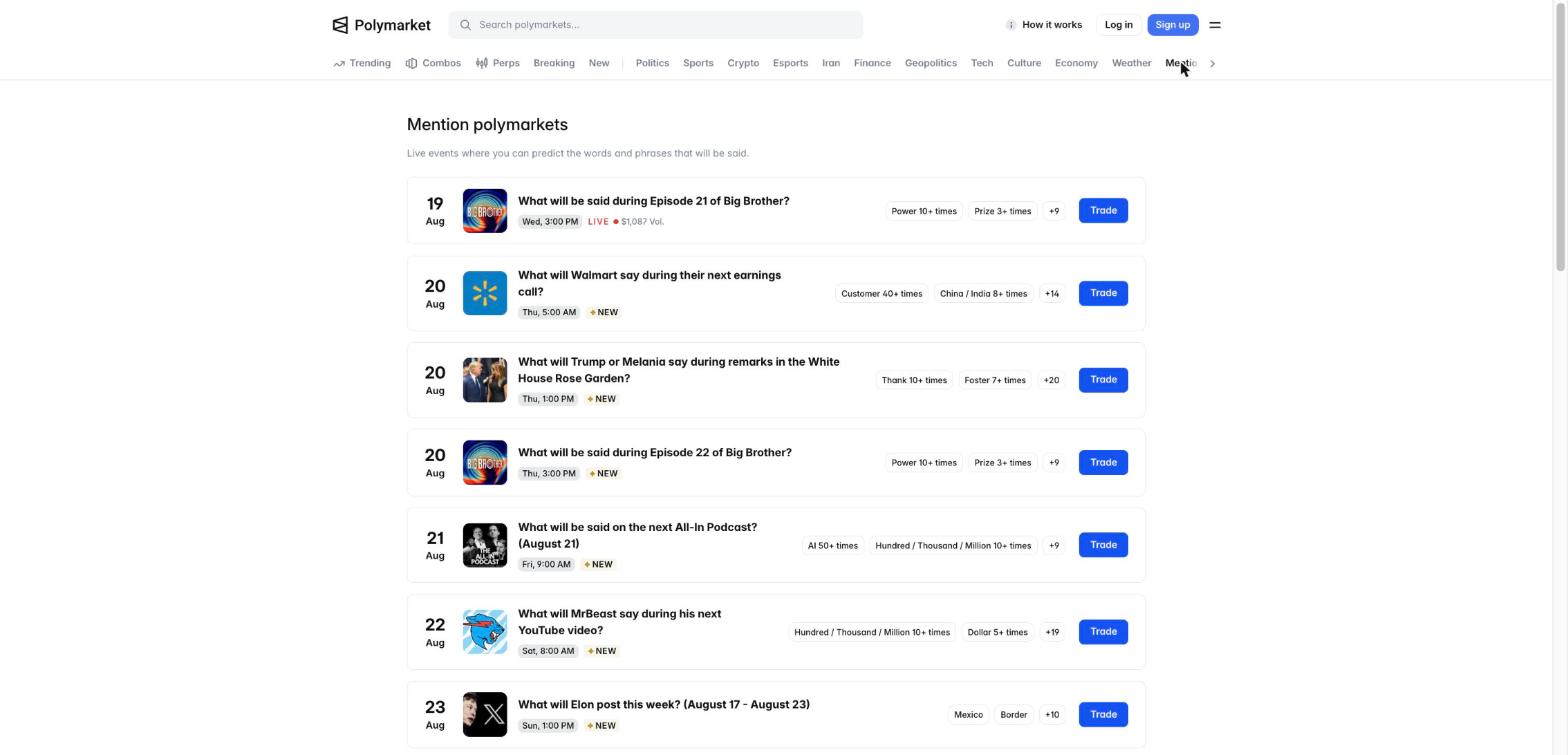Open Elon post this week market title
Viewport: 1568px width, 755px height.
point(664,705)
